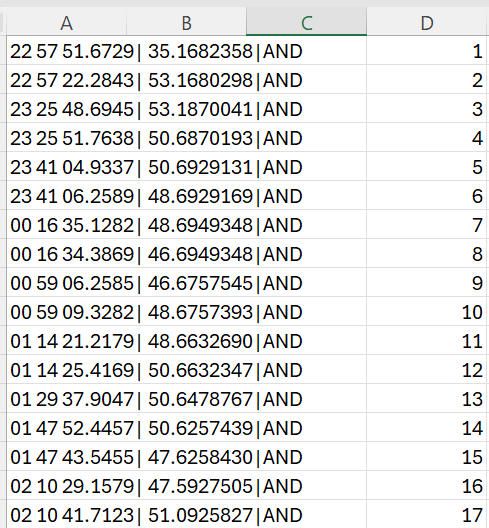Click cell containing 01 14 21.2179
Viewport: 489px width, 528px height.
click(66, 340)
